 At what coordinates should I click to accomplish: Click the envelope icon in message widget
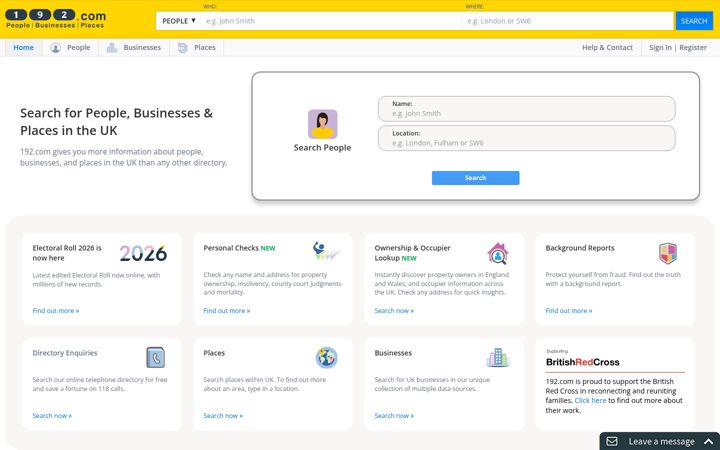pyautogui.click(x=612, y=441)
